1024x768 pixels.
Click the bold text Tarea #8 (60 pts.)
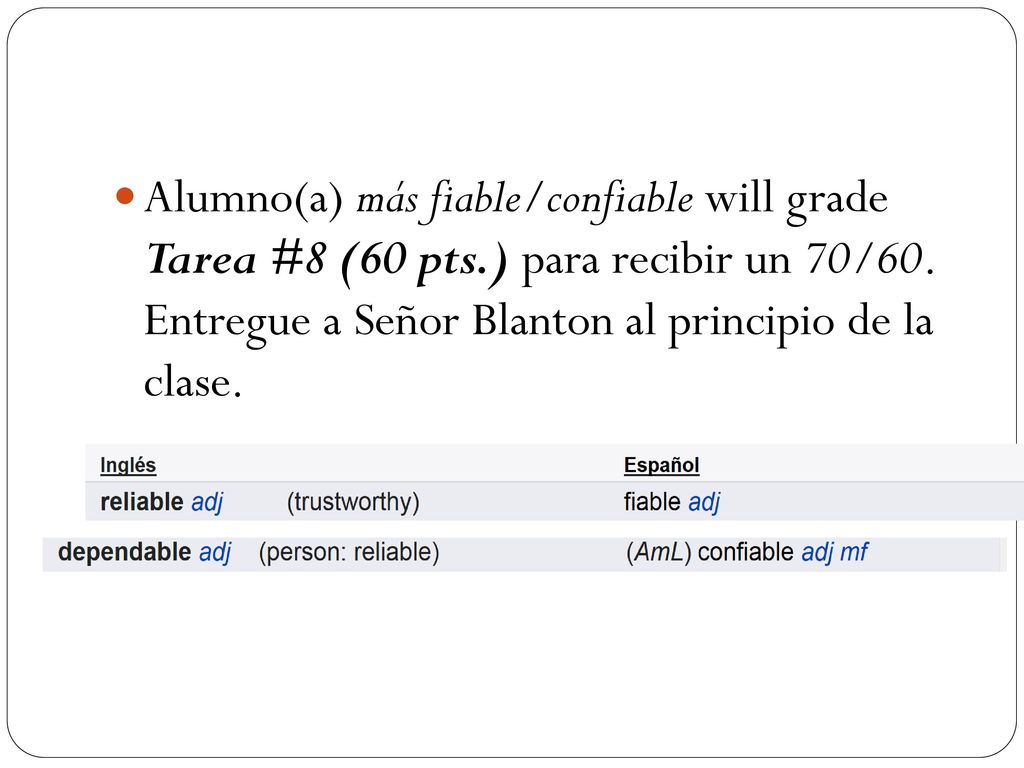tap(326, 260)
